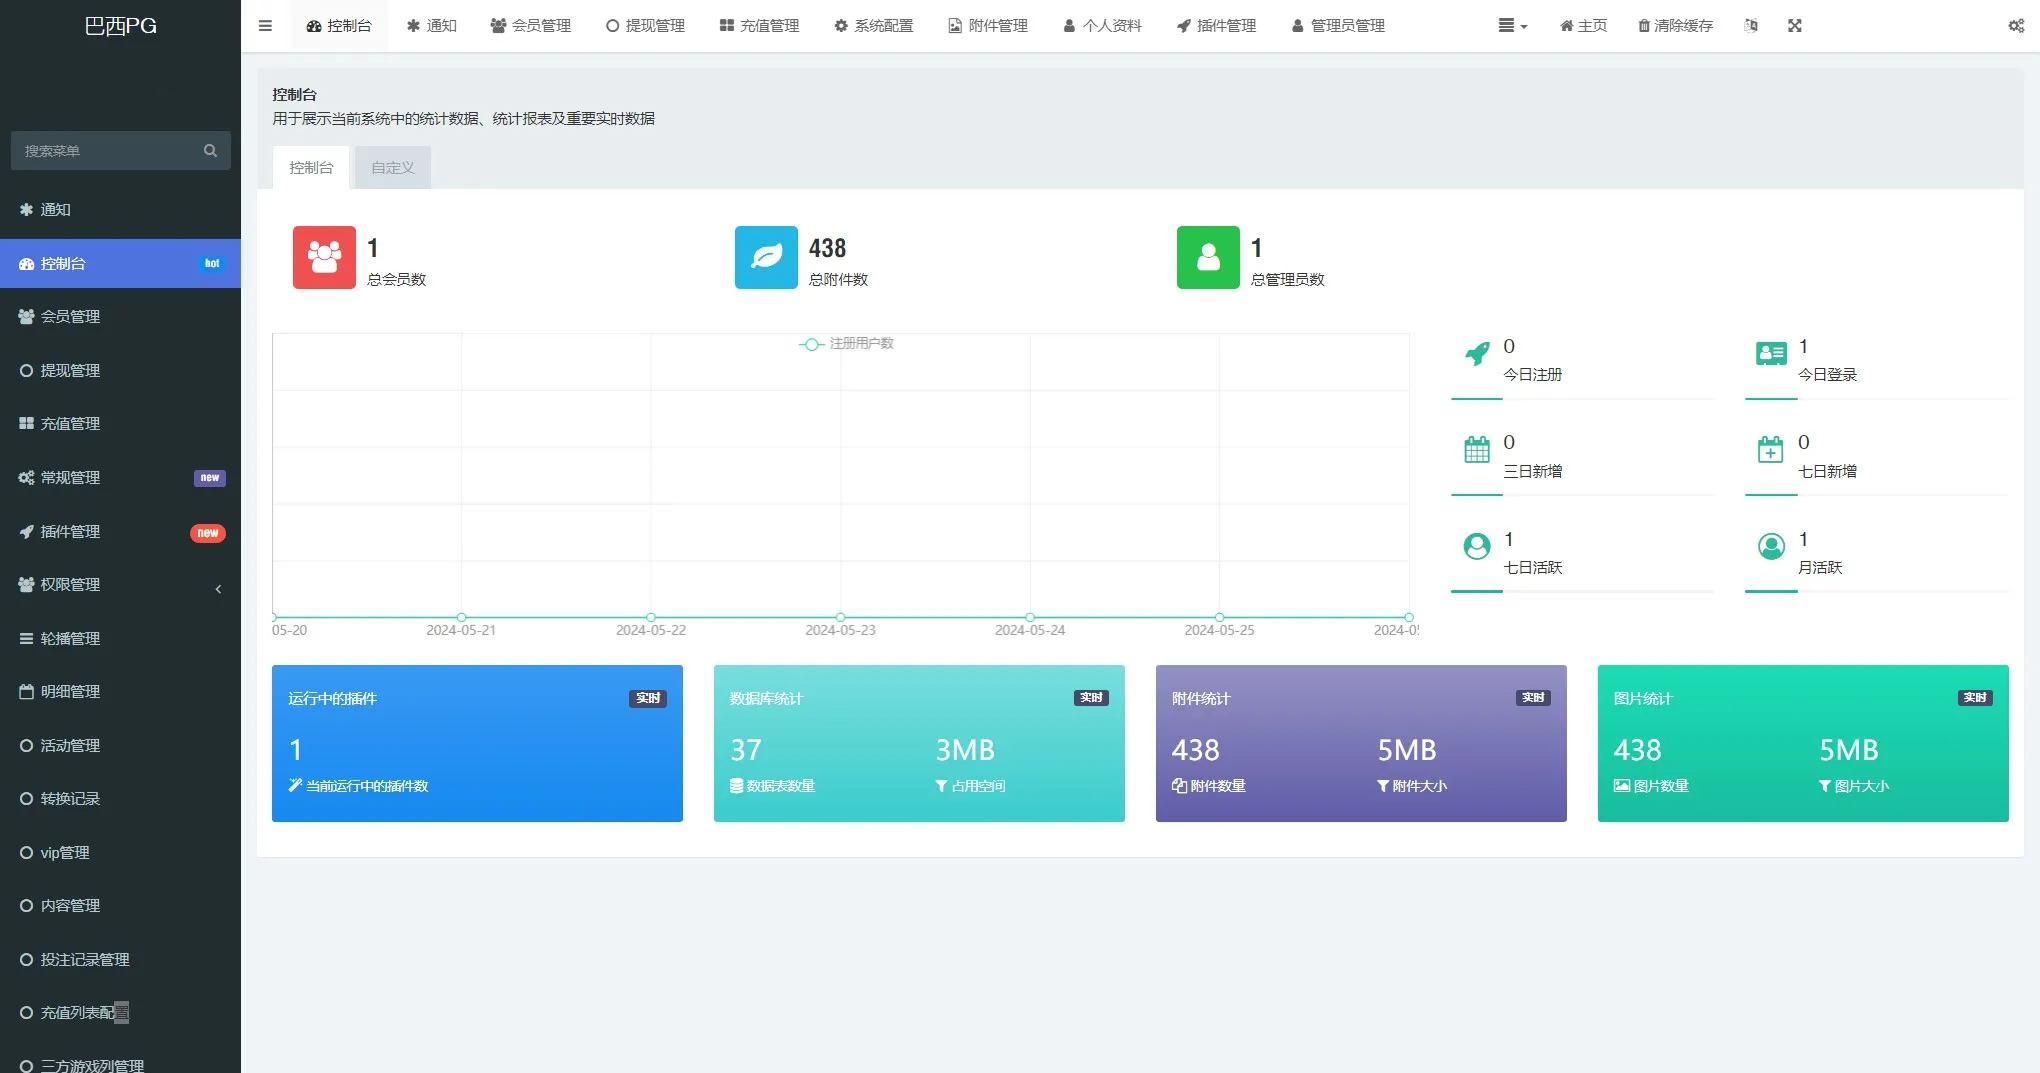The image size is (2040, 1073).
Task: Open 提现管理 from the top toolbar
Action: (x=645, y=26)
